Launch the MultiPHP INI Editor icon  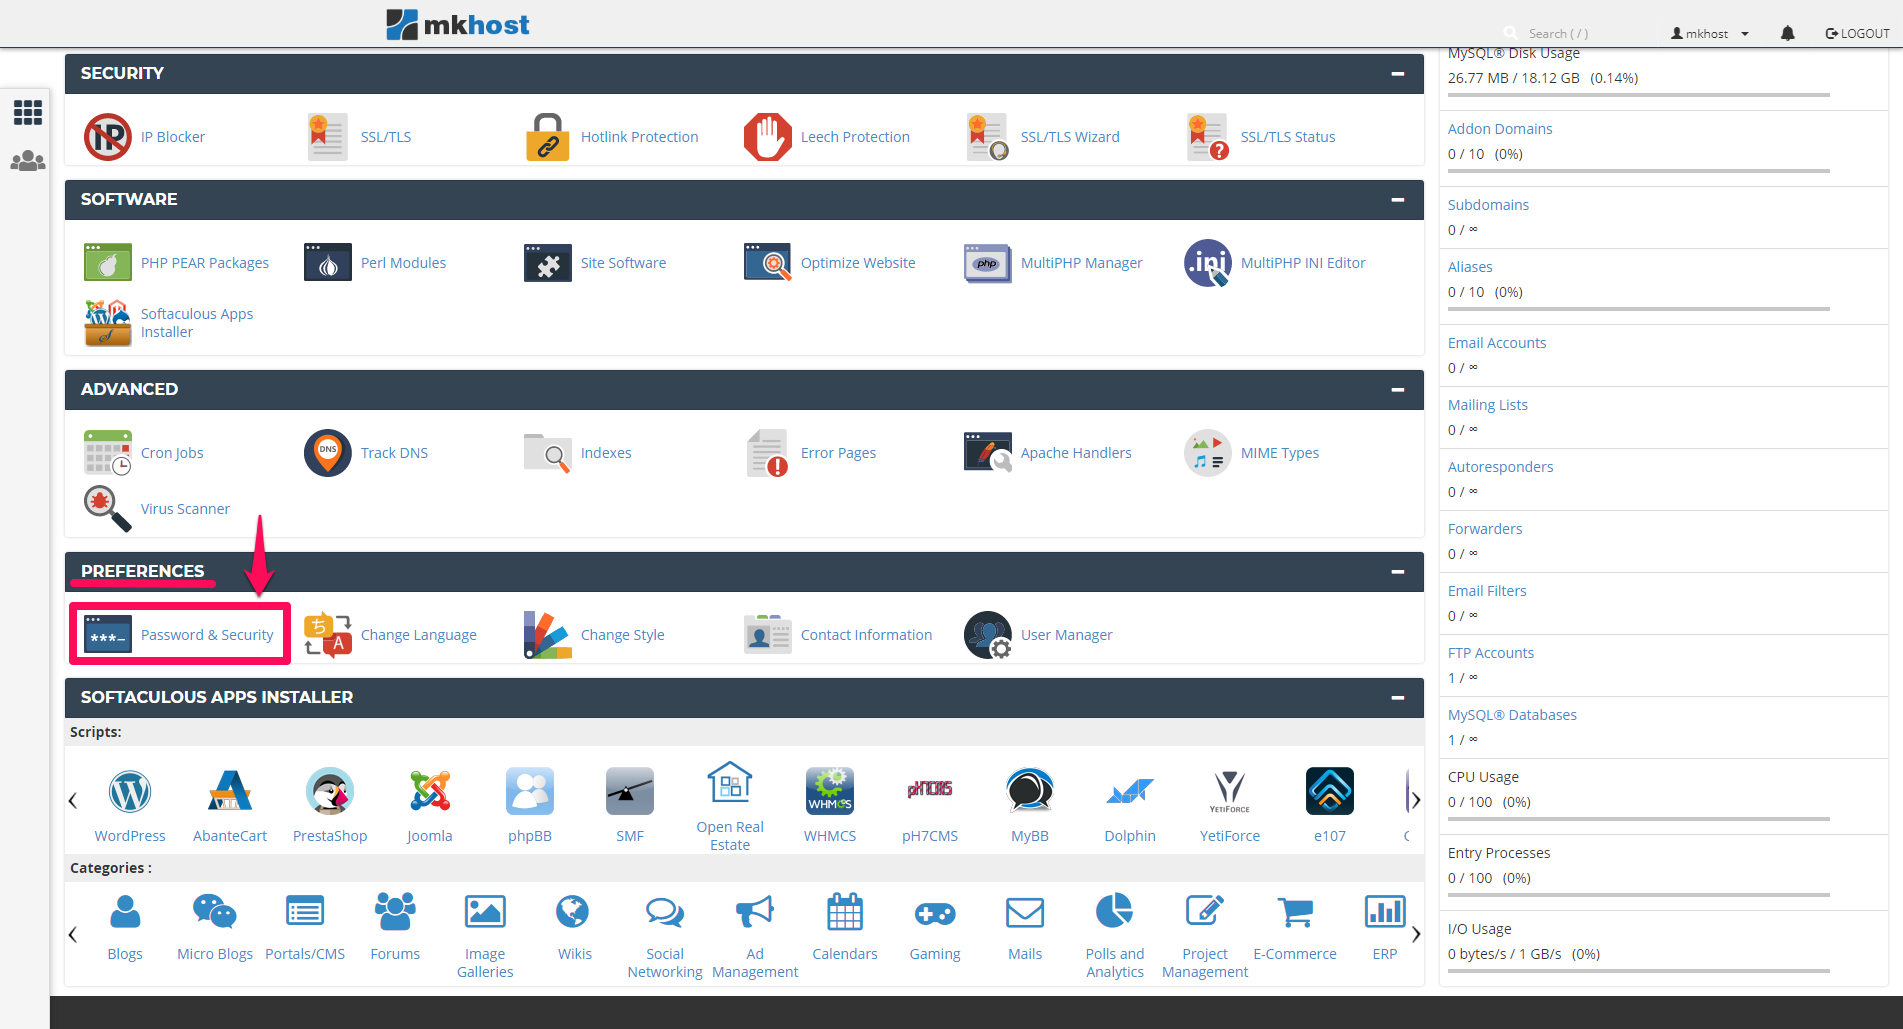pos(1207,263)
